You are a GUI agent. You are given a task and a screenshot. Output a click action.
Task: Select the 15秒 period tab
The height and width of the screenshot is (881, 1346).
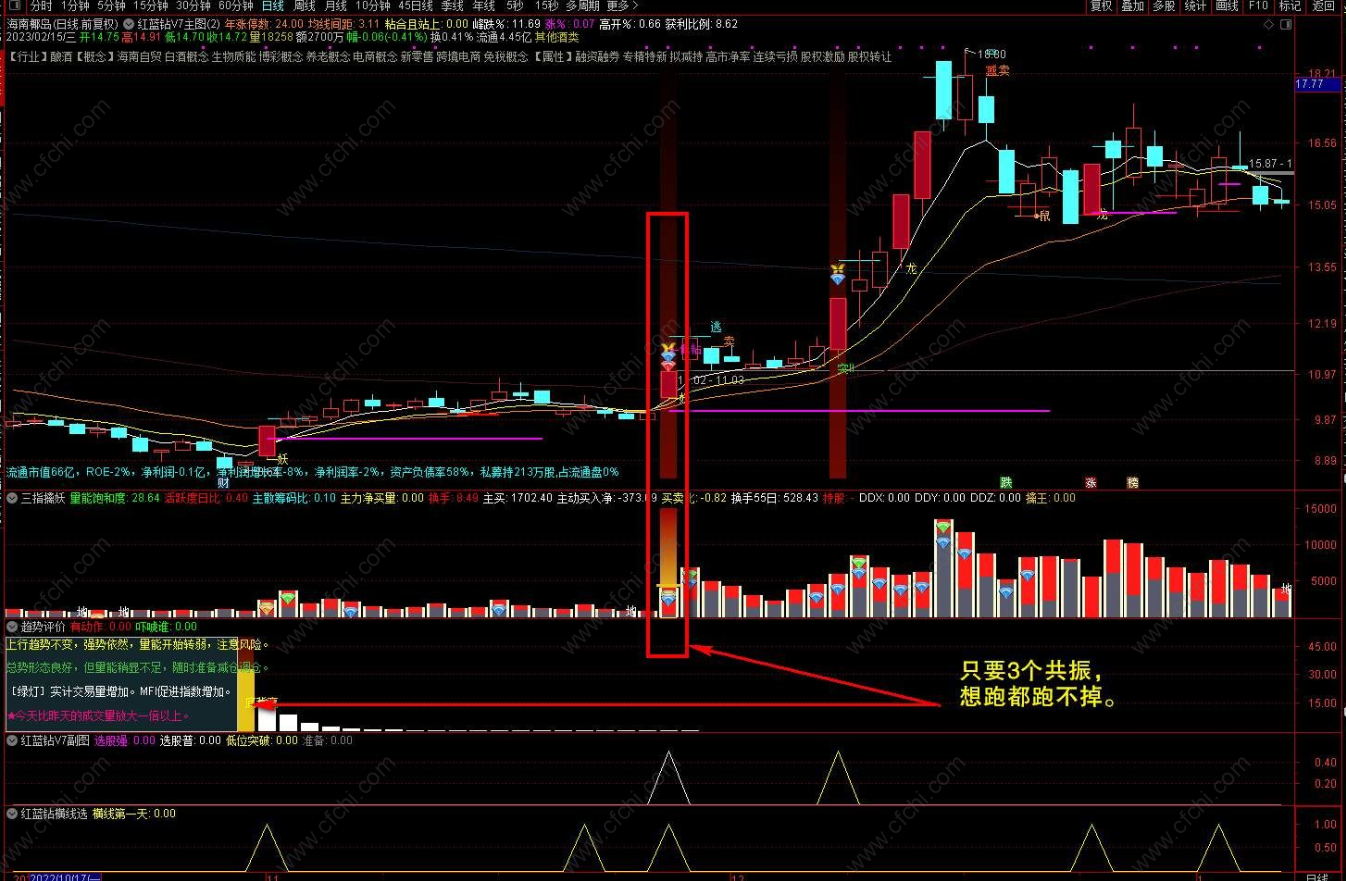(x=546, y=6)
